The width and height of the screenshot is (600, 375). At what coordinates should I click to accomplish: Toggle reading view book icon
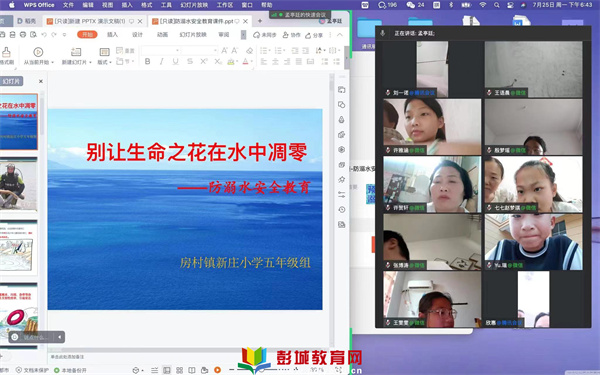click(x=192, y=370)
